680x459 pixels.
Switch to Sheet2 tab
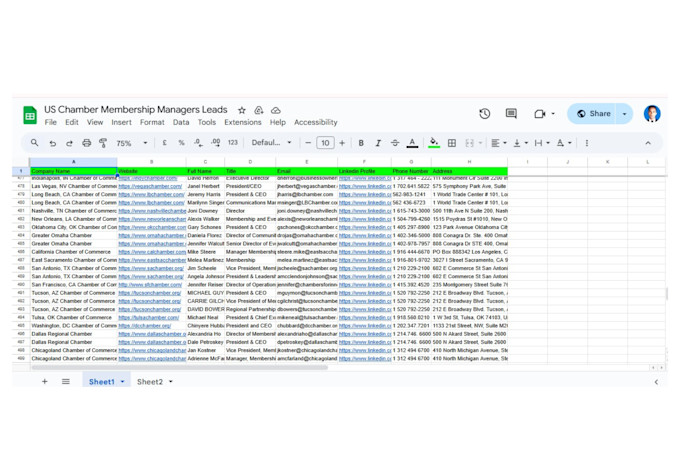150,382
